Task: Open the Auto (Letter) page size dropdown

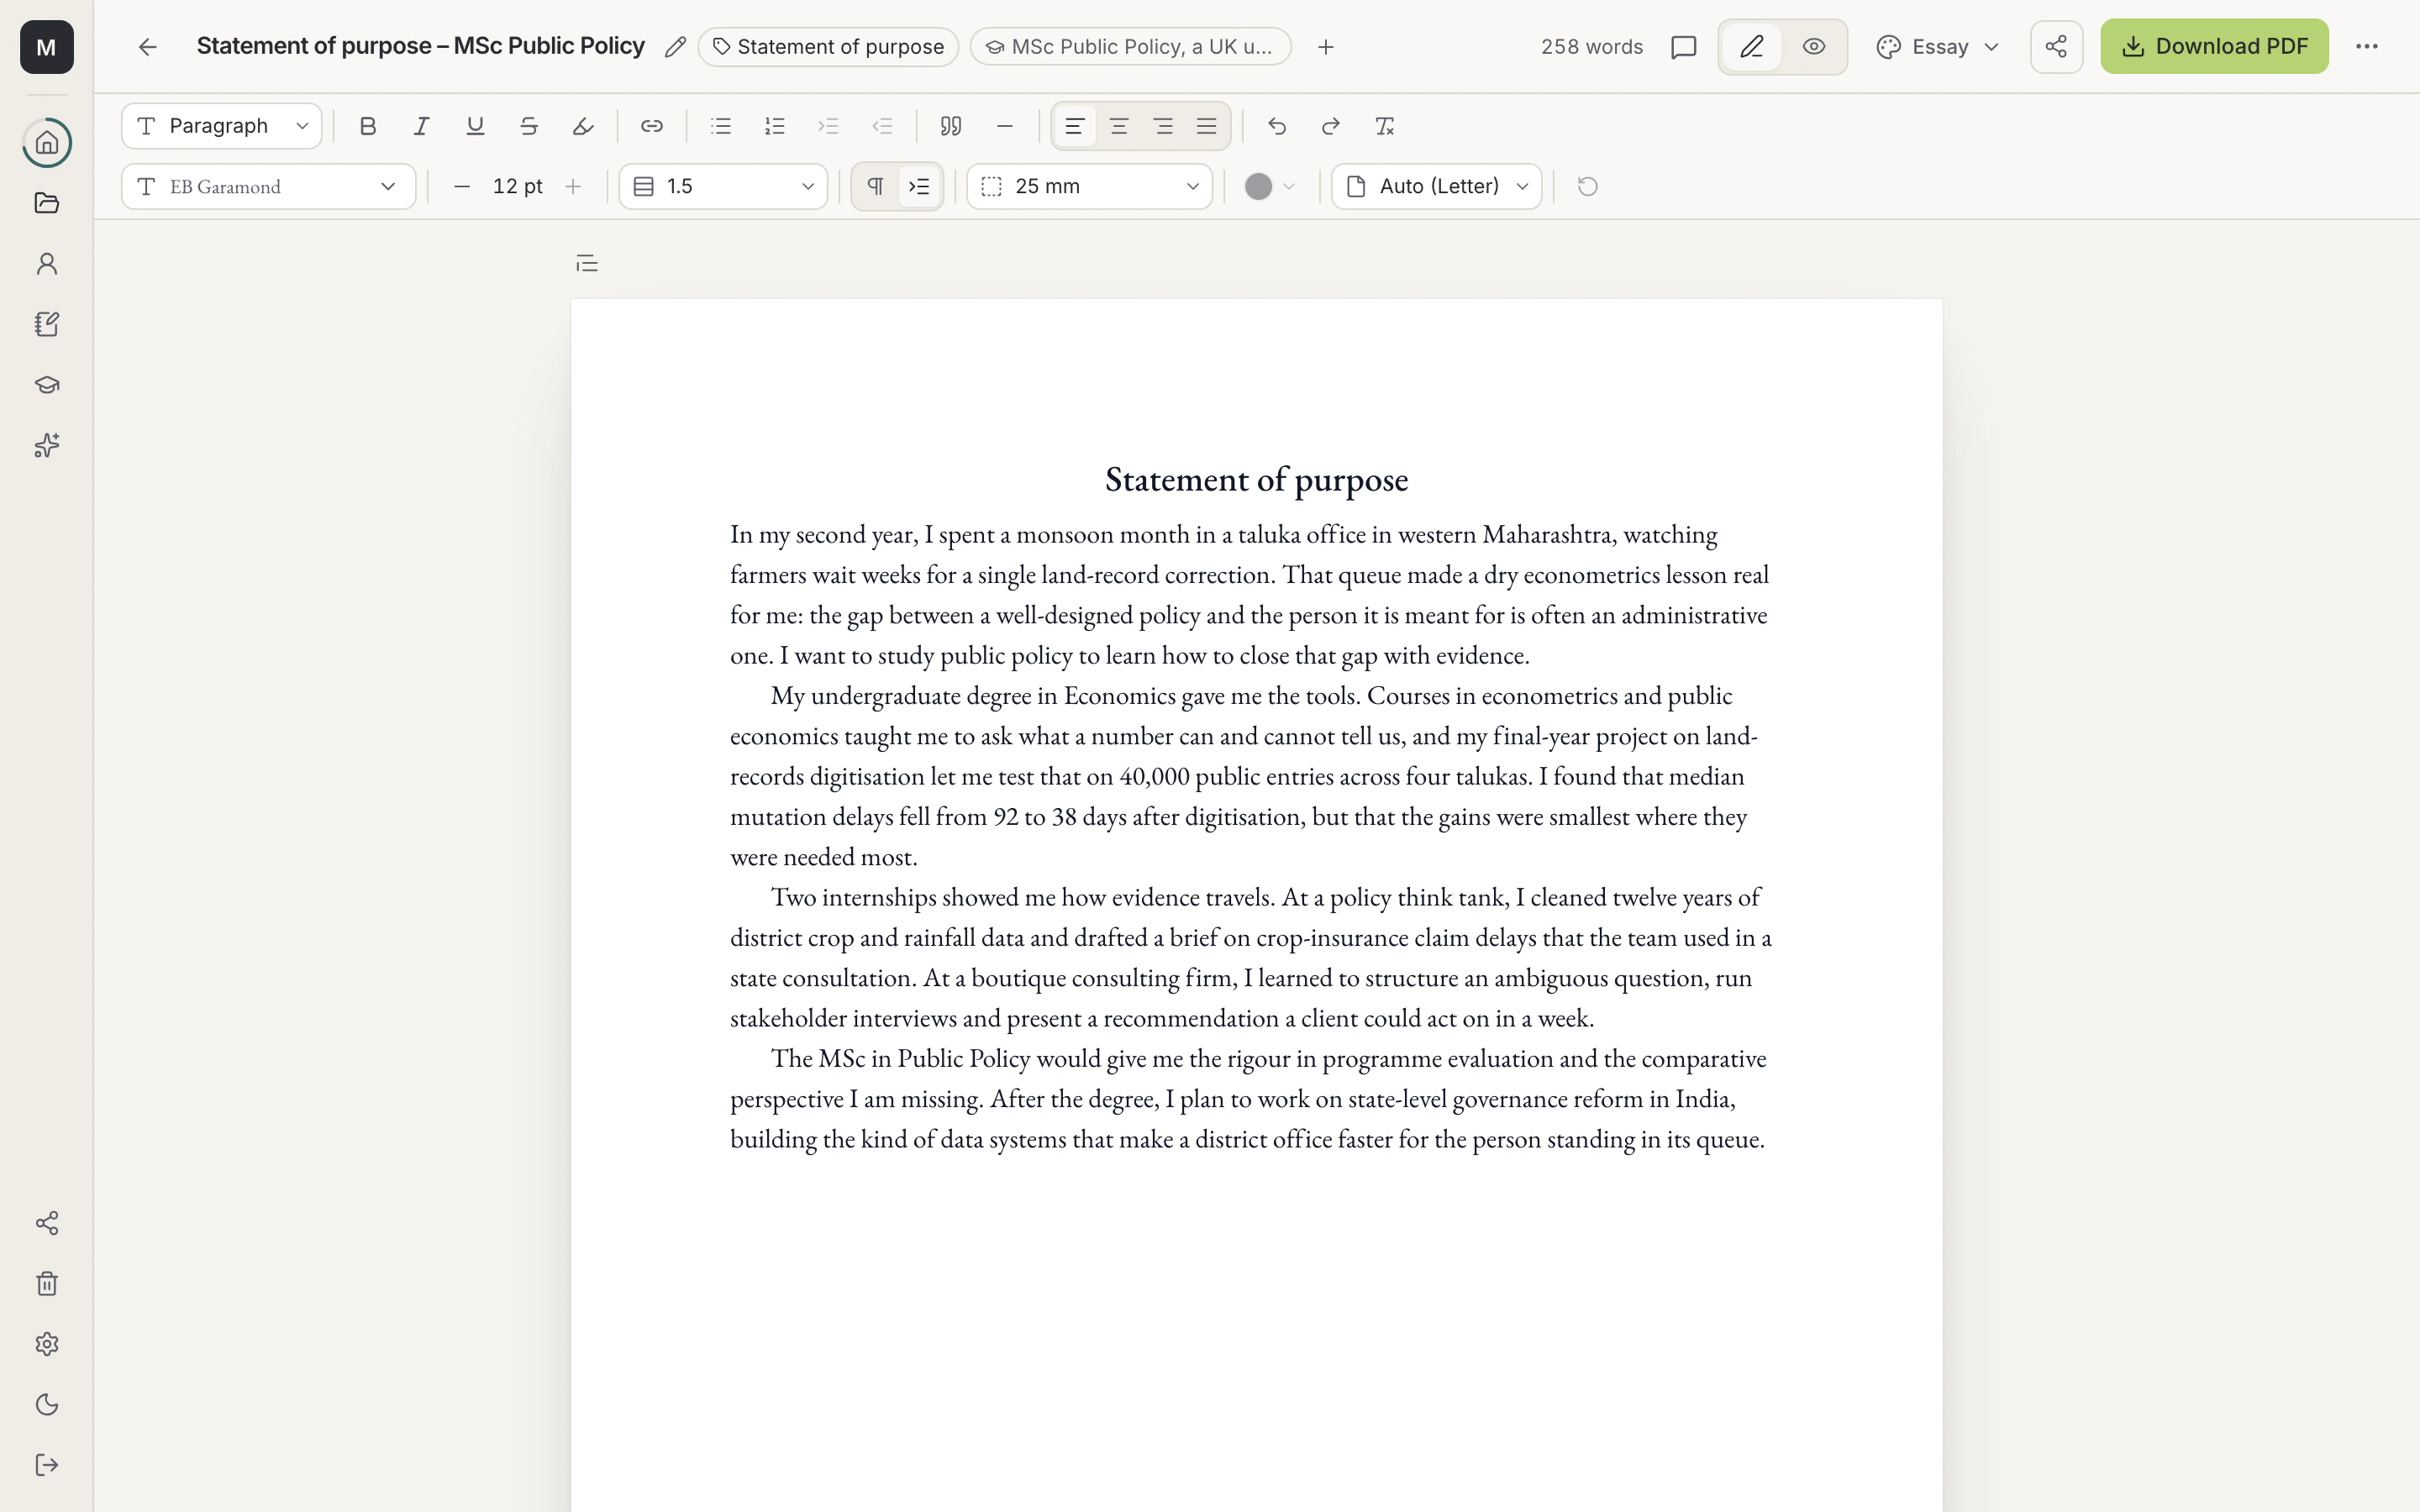Action: click(1436, 186)
